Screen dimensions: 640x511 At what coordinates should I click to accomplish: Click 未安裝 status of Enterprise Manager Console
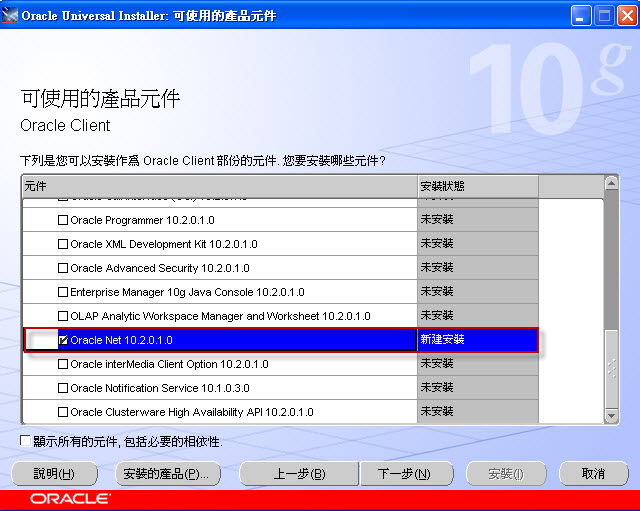(x=478, y=292)
